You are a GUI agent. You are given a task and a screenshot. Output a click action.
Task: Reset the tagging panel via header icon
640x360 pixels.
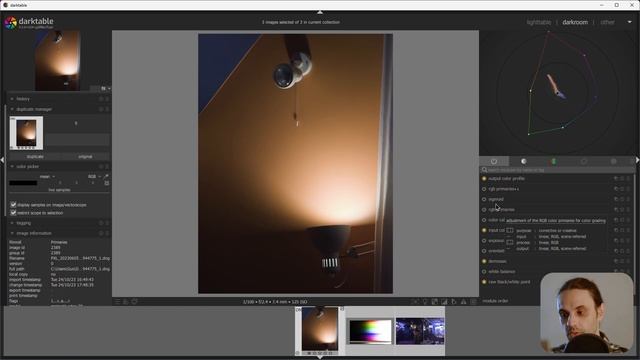(101, 223)
